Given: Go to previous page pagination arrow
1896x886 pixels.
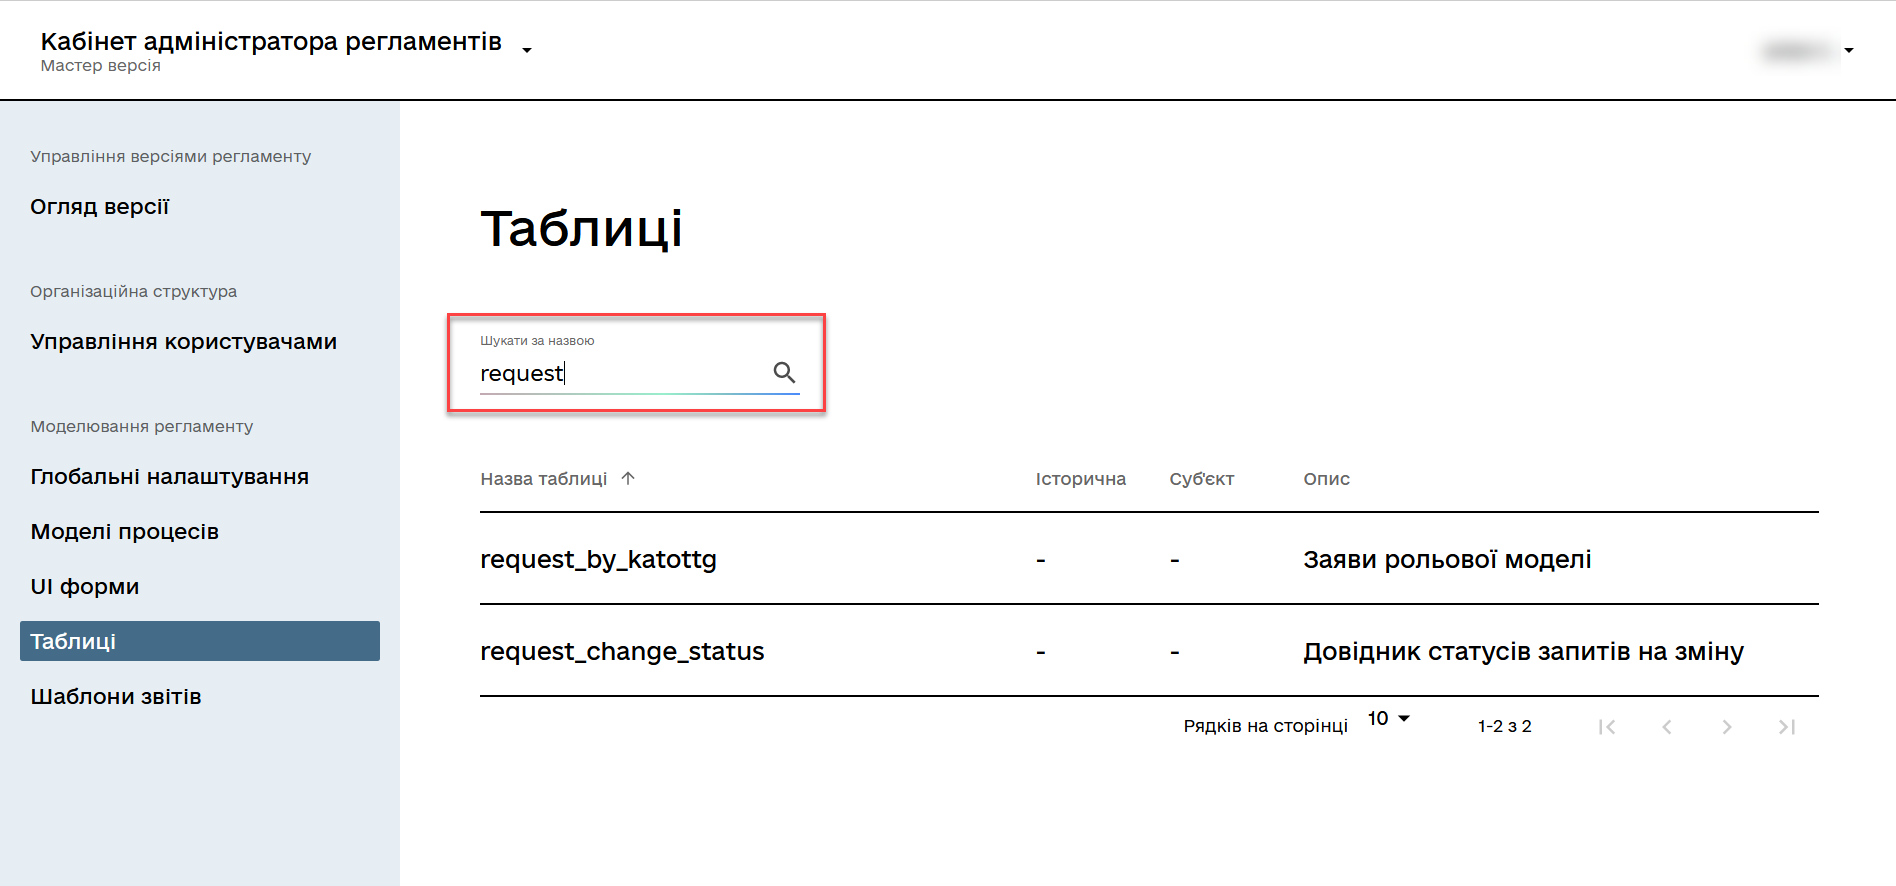Looking at the screenshot, I should [x=1667, y=727].
